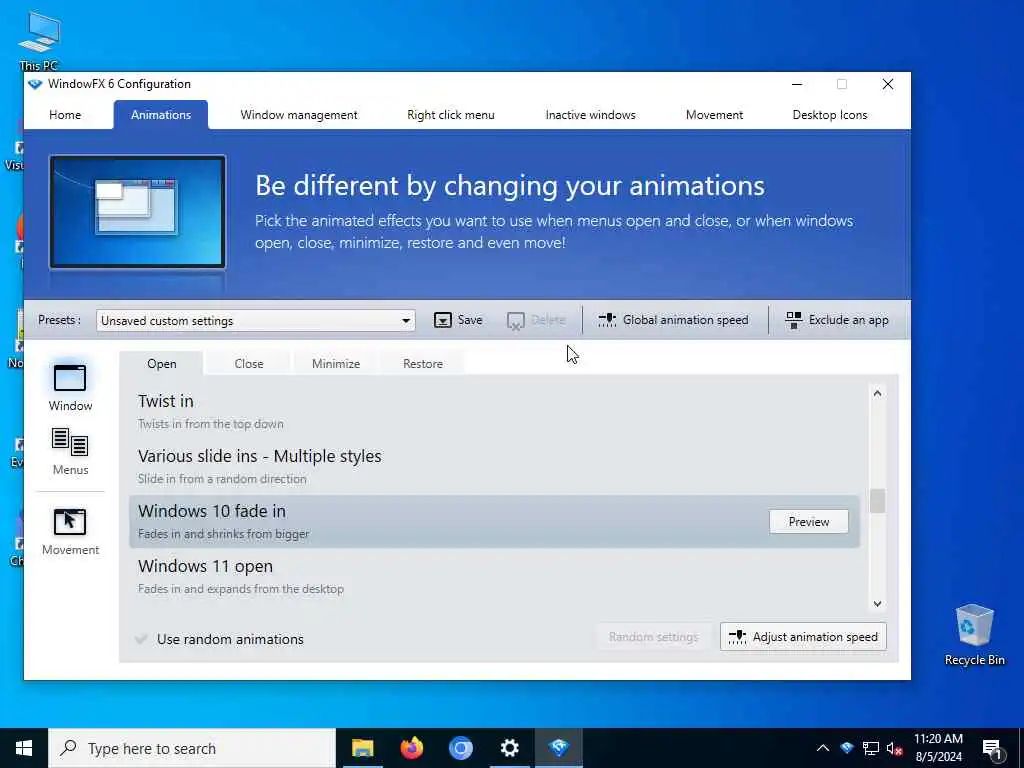Select the Twist in animation
1024x768 pixels.
(494, 411)
